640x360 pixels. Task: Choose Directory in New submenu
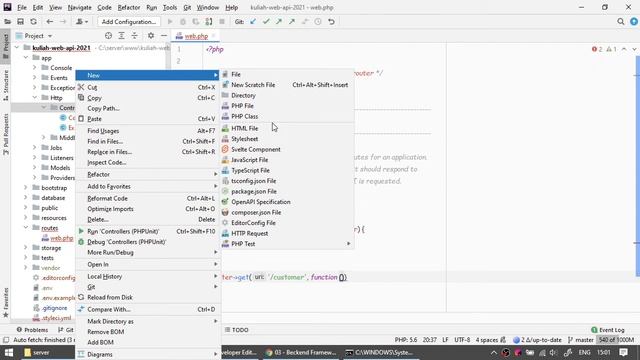(243, 96)
